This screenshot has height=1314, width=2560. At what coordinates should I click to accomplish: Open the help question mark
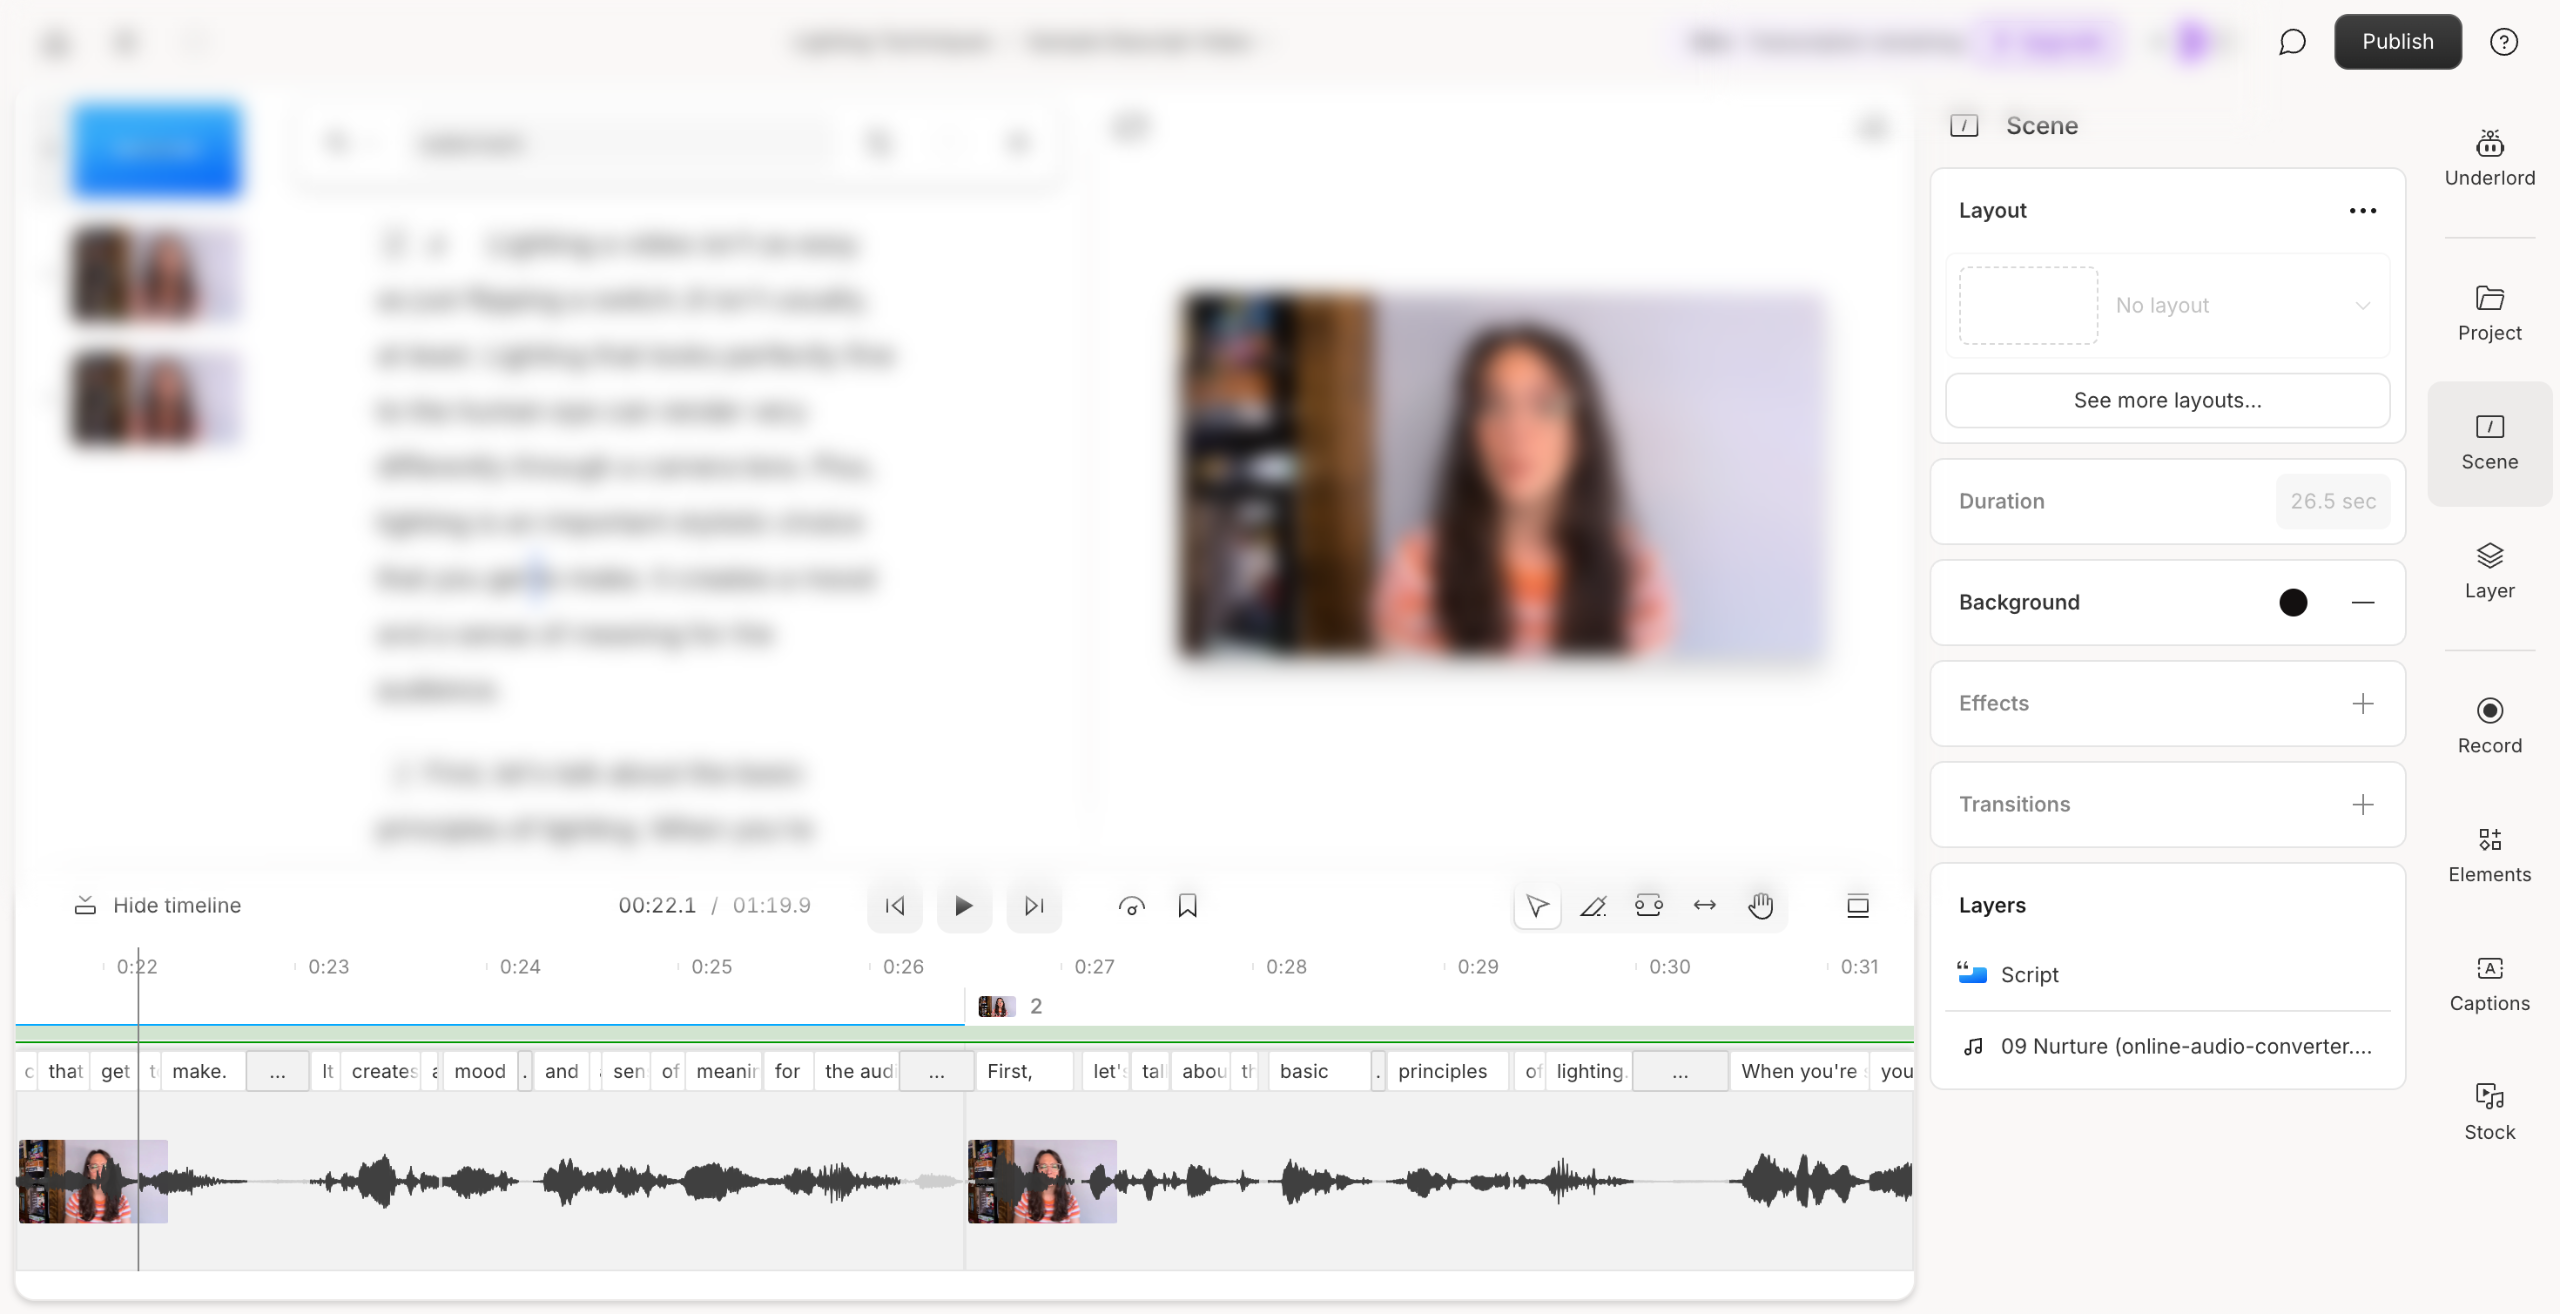[x=2503, y=42]
